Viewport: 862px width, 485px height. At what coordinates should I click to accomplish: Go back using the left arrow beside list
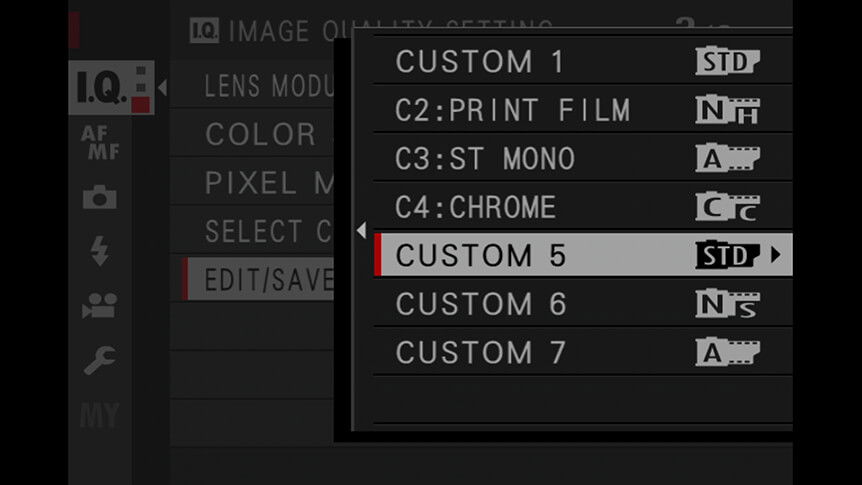click(361, 230)
